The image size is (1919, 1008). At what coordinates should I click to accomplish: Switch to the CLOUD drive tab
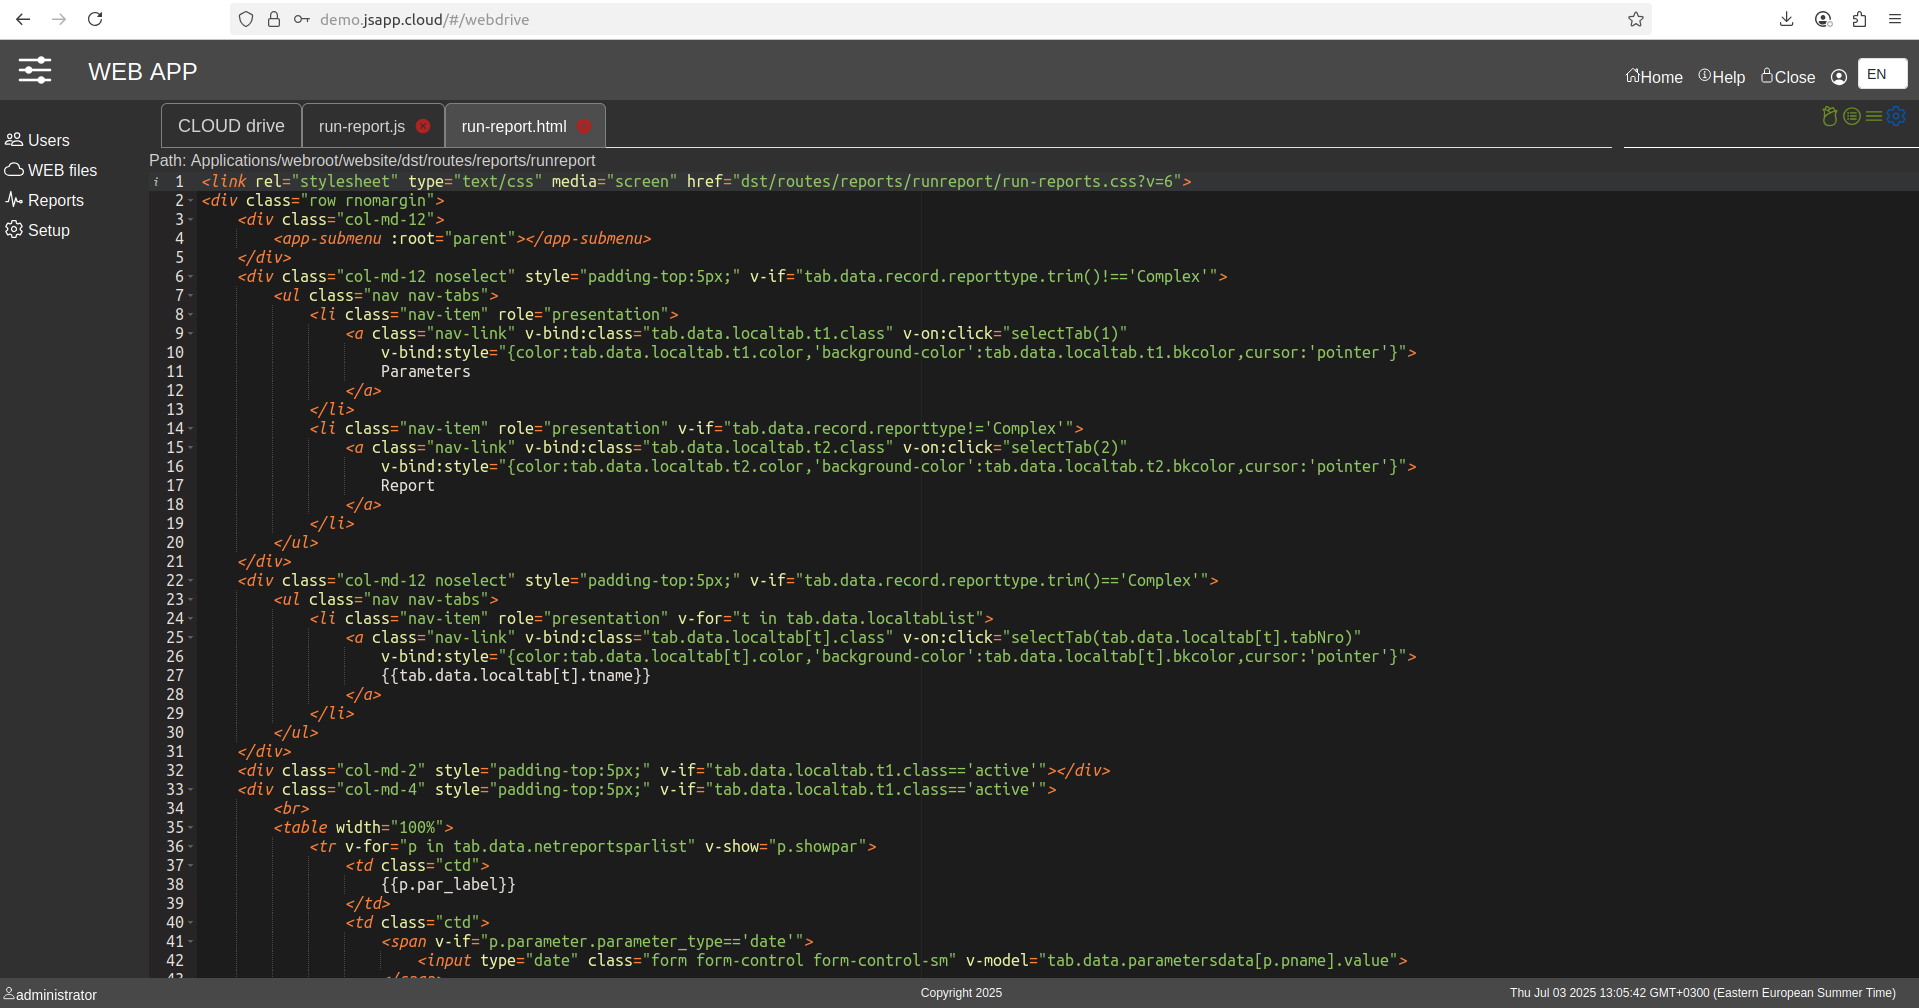pyautogui.click(x=231, y=126)
